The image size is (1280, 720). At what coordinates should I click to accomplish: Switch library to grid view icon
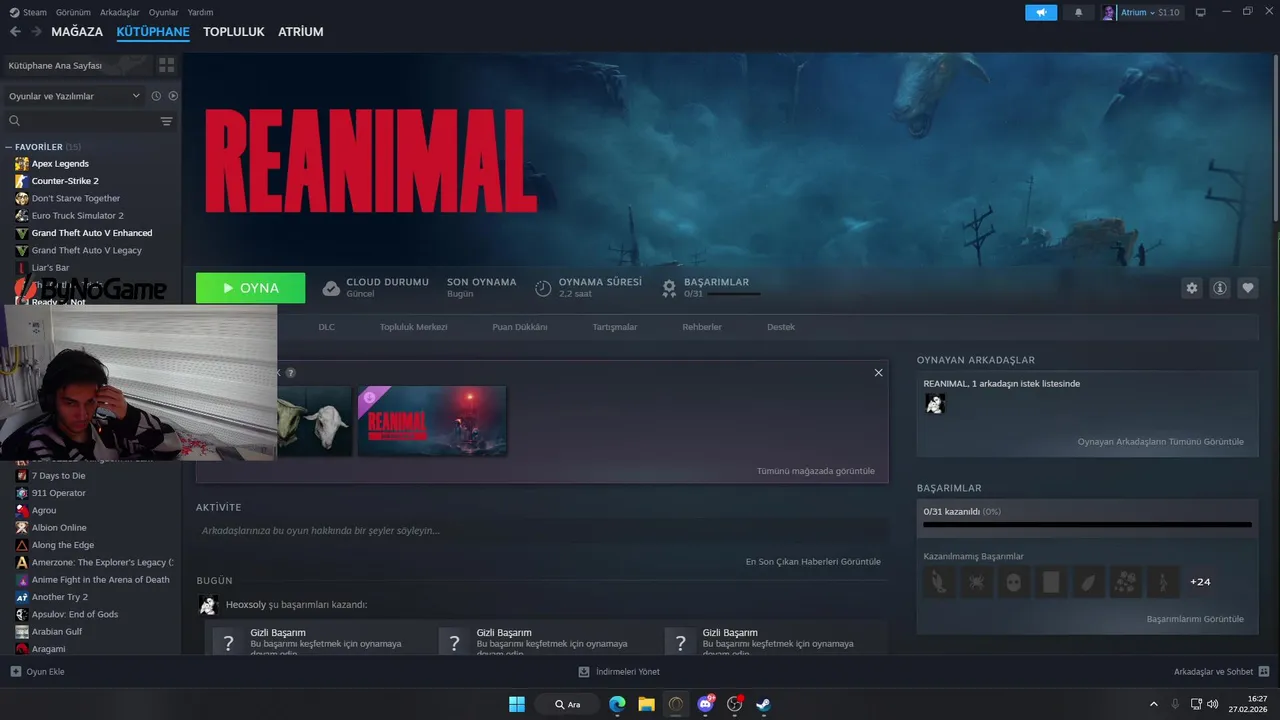pos(166,65)
